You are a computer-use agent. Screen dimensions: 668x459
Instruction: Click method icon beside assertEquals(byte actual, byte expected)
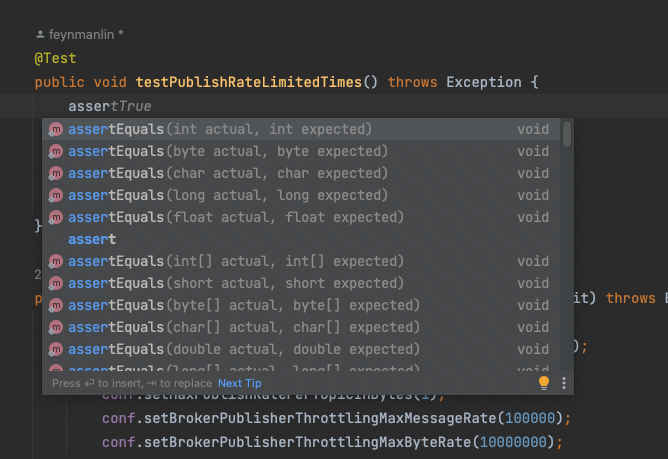pyautogui.click(x=55, y=151)
